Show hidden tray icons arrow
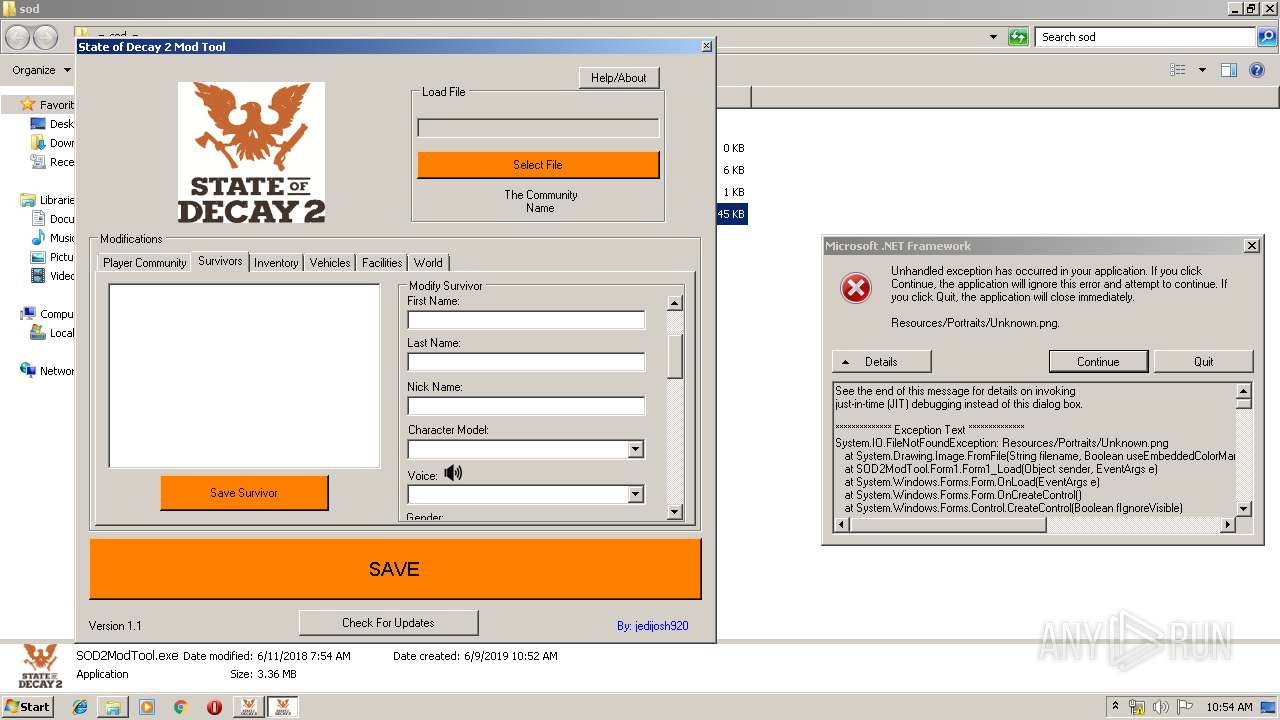 [x=1116, y=707]
